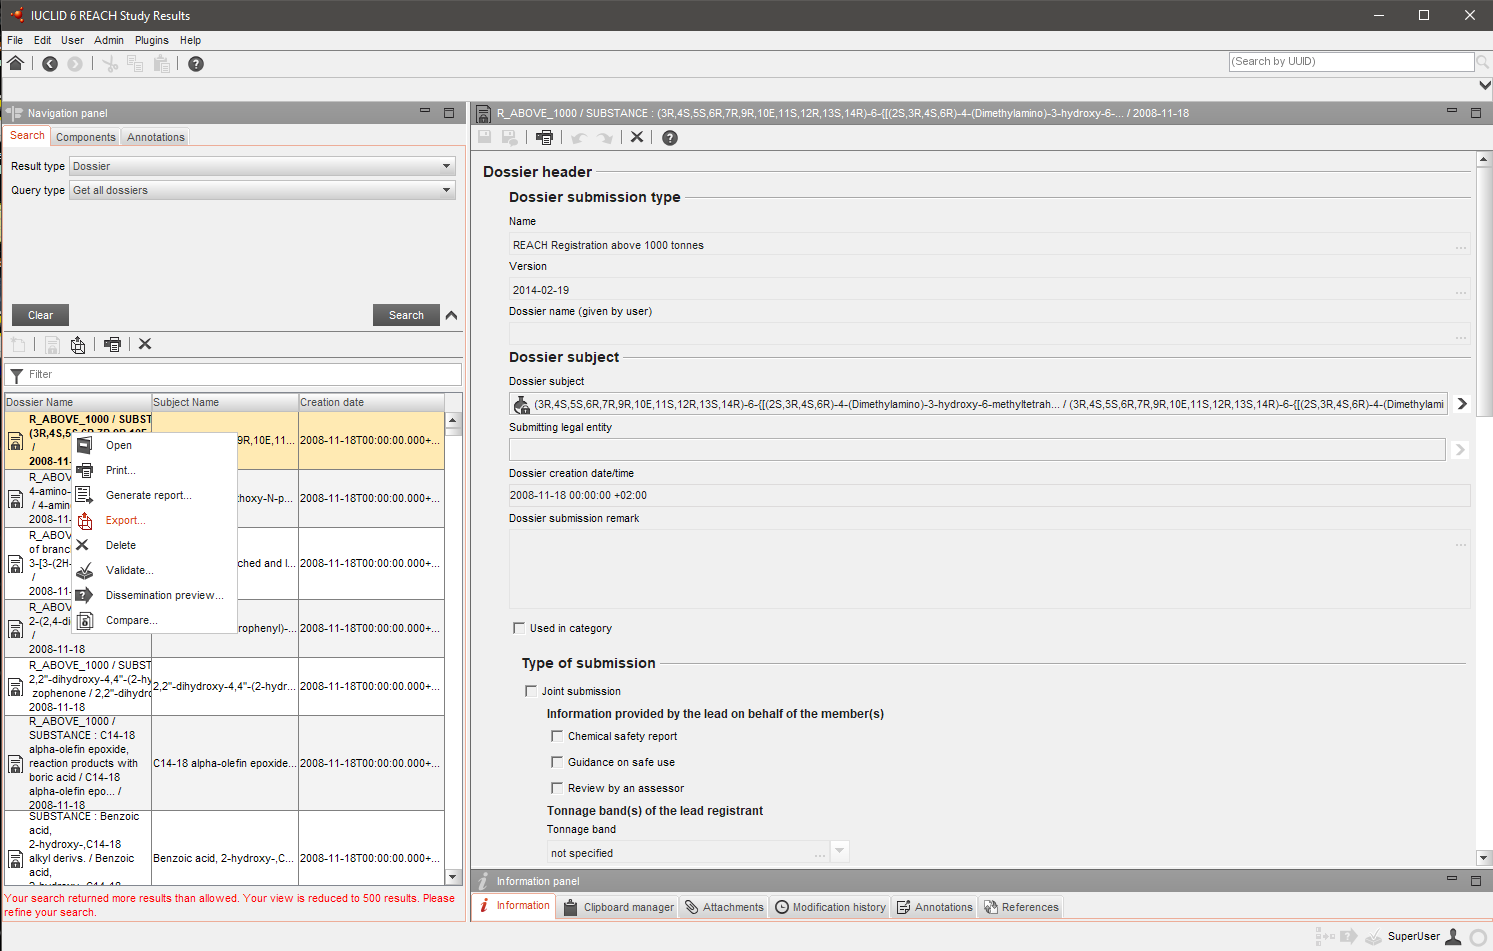Choose Validate... from the context menu

coord(155,570)
